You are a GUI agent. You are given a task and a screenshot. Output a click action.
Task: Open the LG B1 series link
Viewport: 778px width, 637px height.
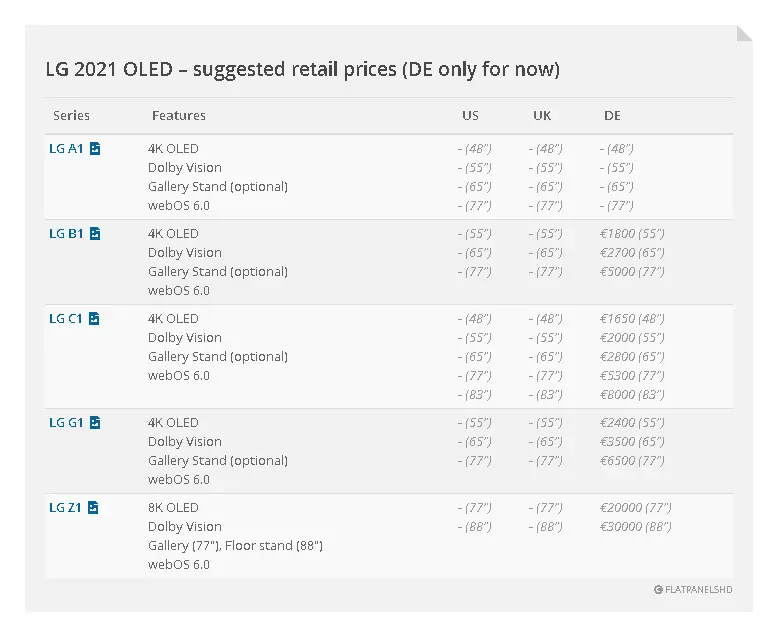66,233
